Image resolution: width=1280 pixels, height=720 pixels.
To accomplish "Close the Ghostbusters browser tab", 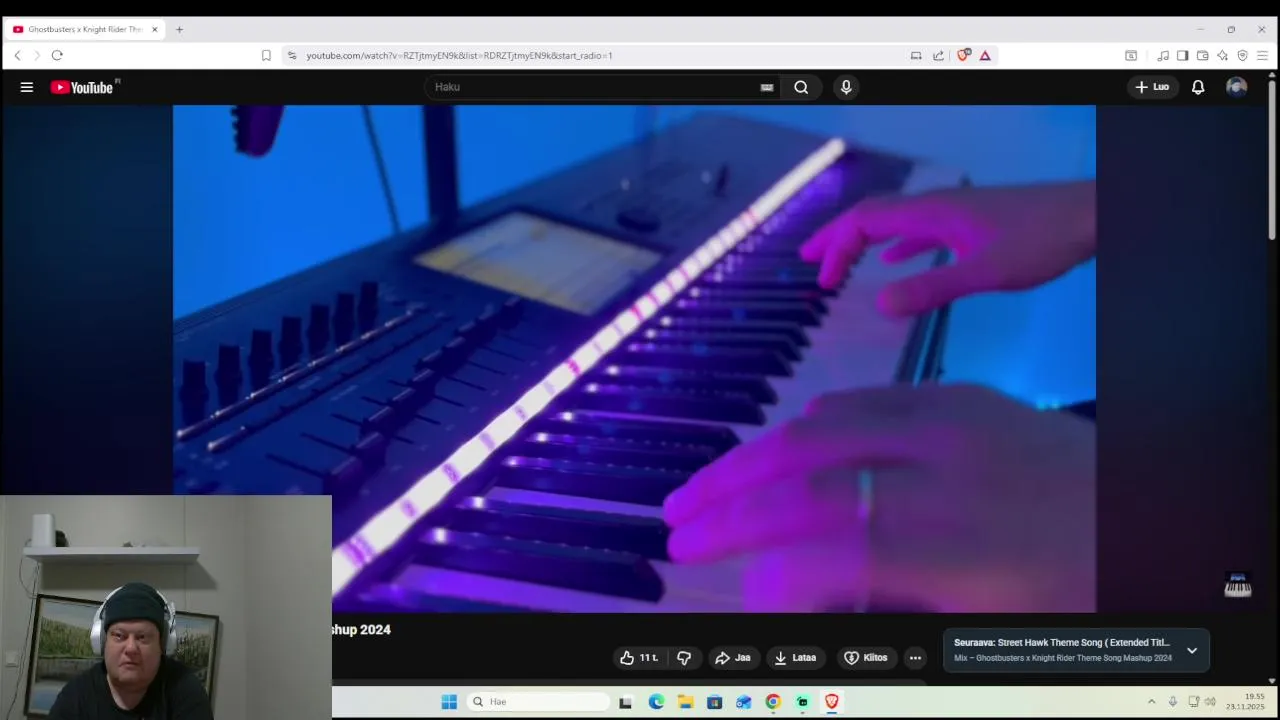I will [x=155, y=29].
